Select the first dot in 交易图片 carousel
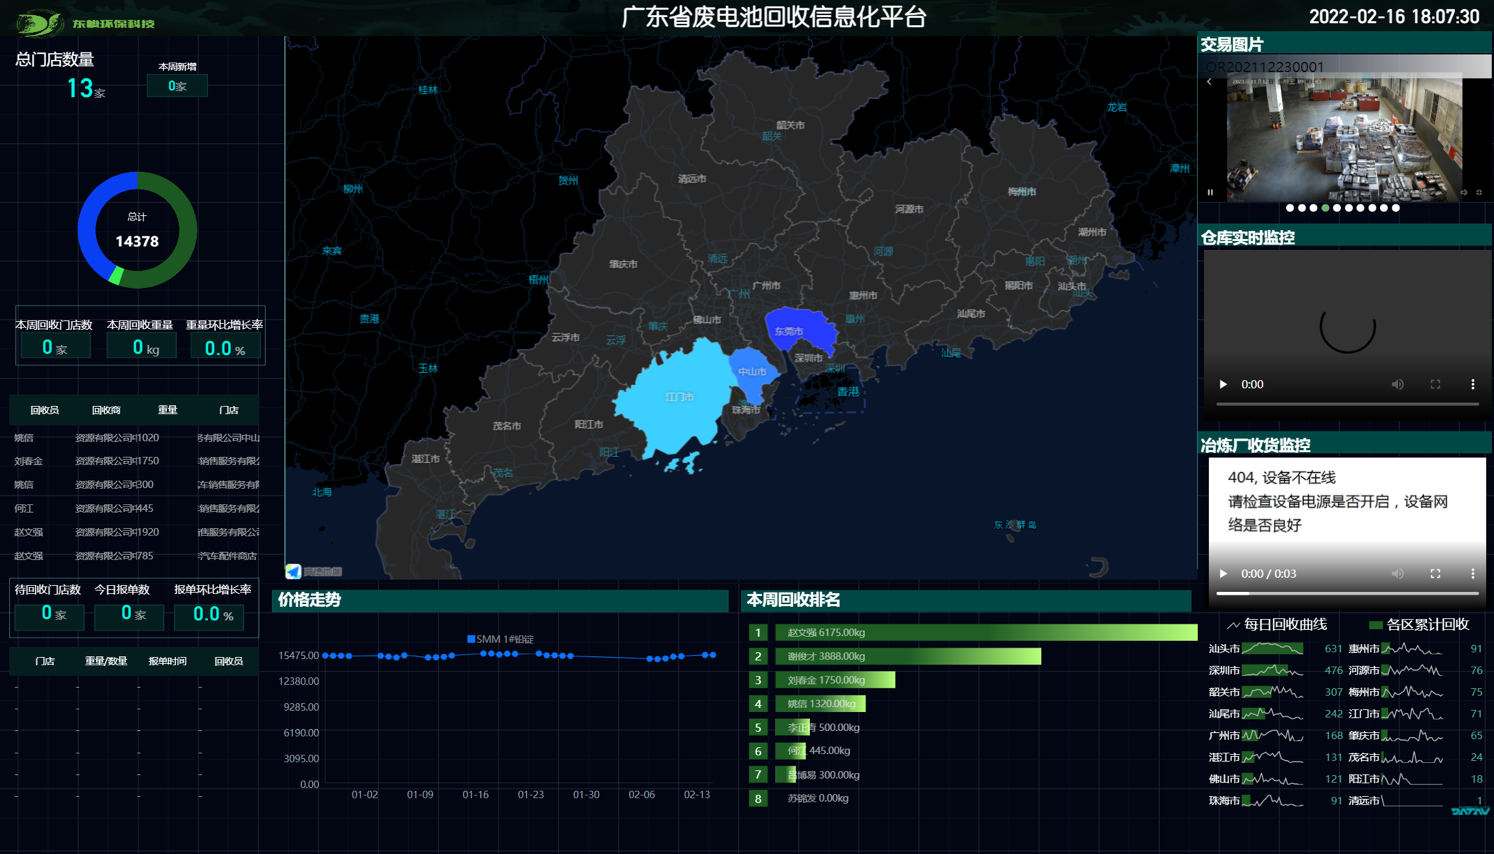The image size is (1494, 854). [x=1290, y=208]
